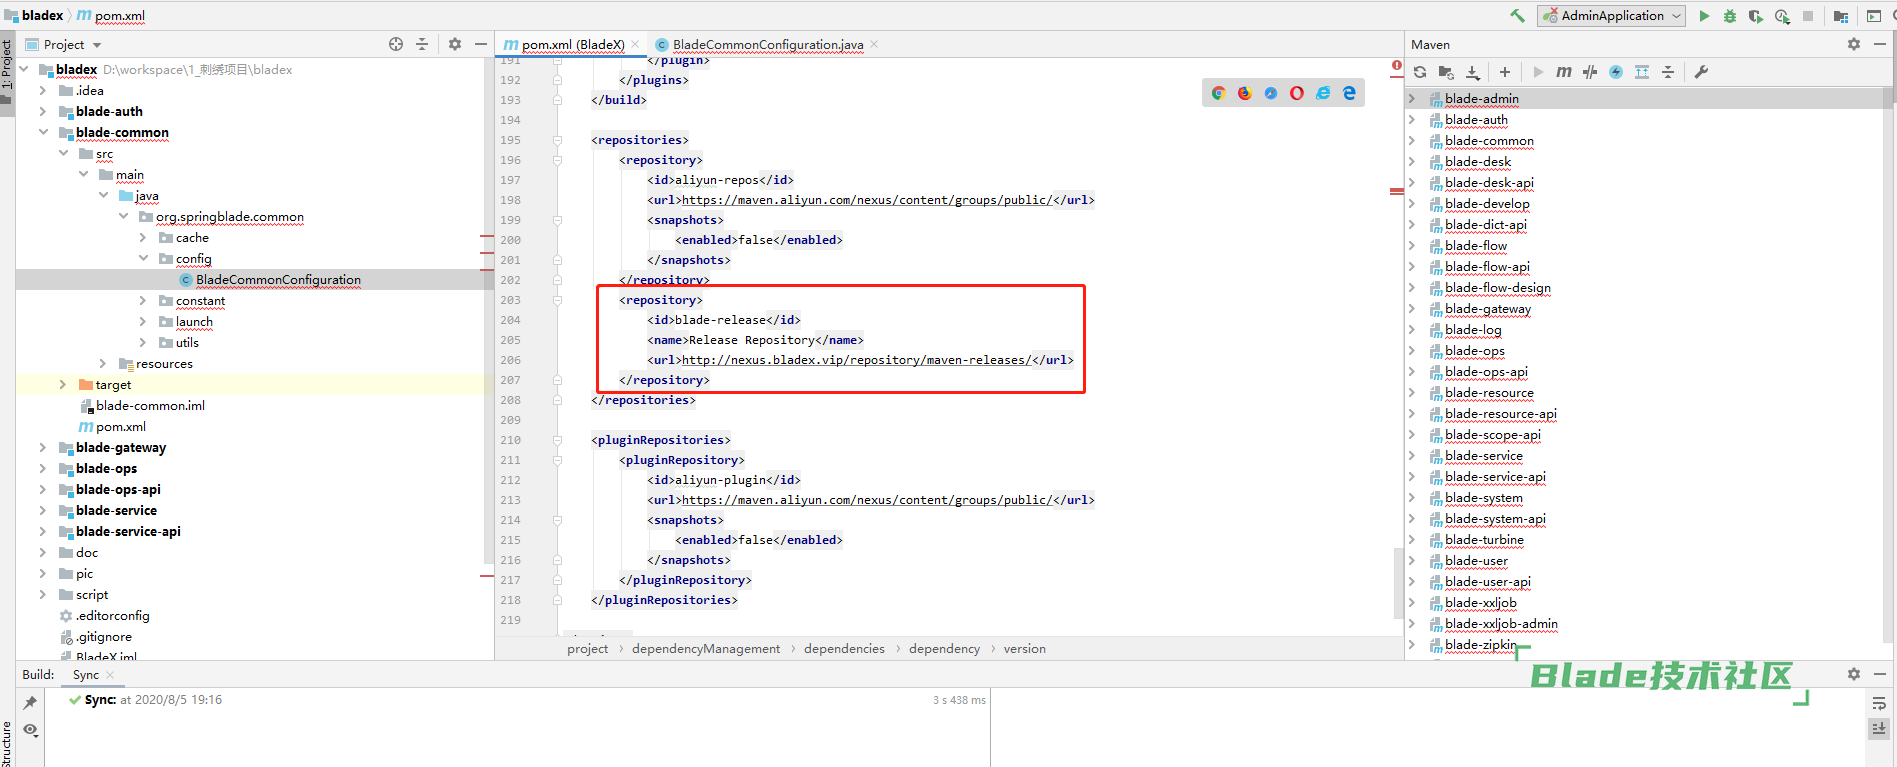Click pom.xml in the navigation bar

tap(111, 15)
